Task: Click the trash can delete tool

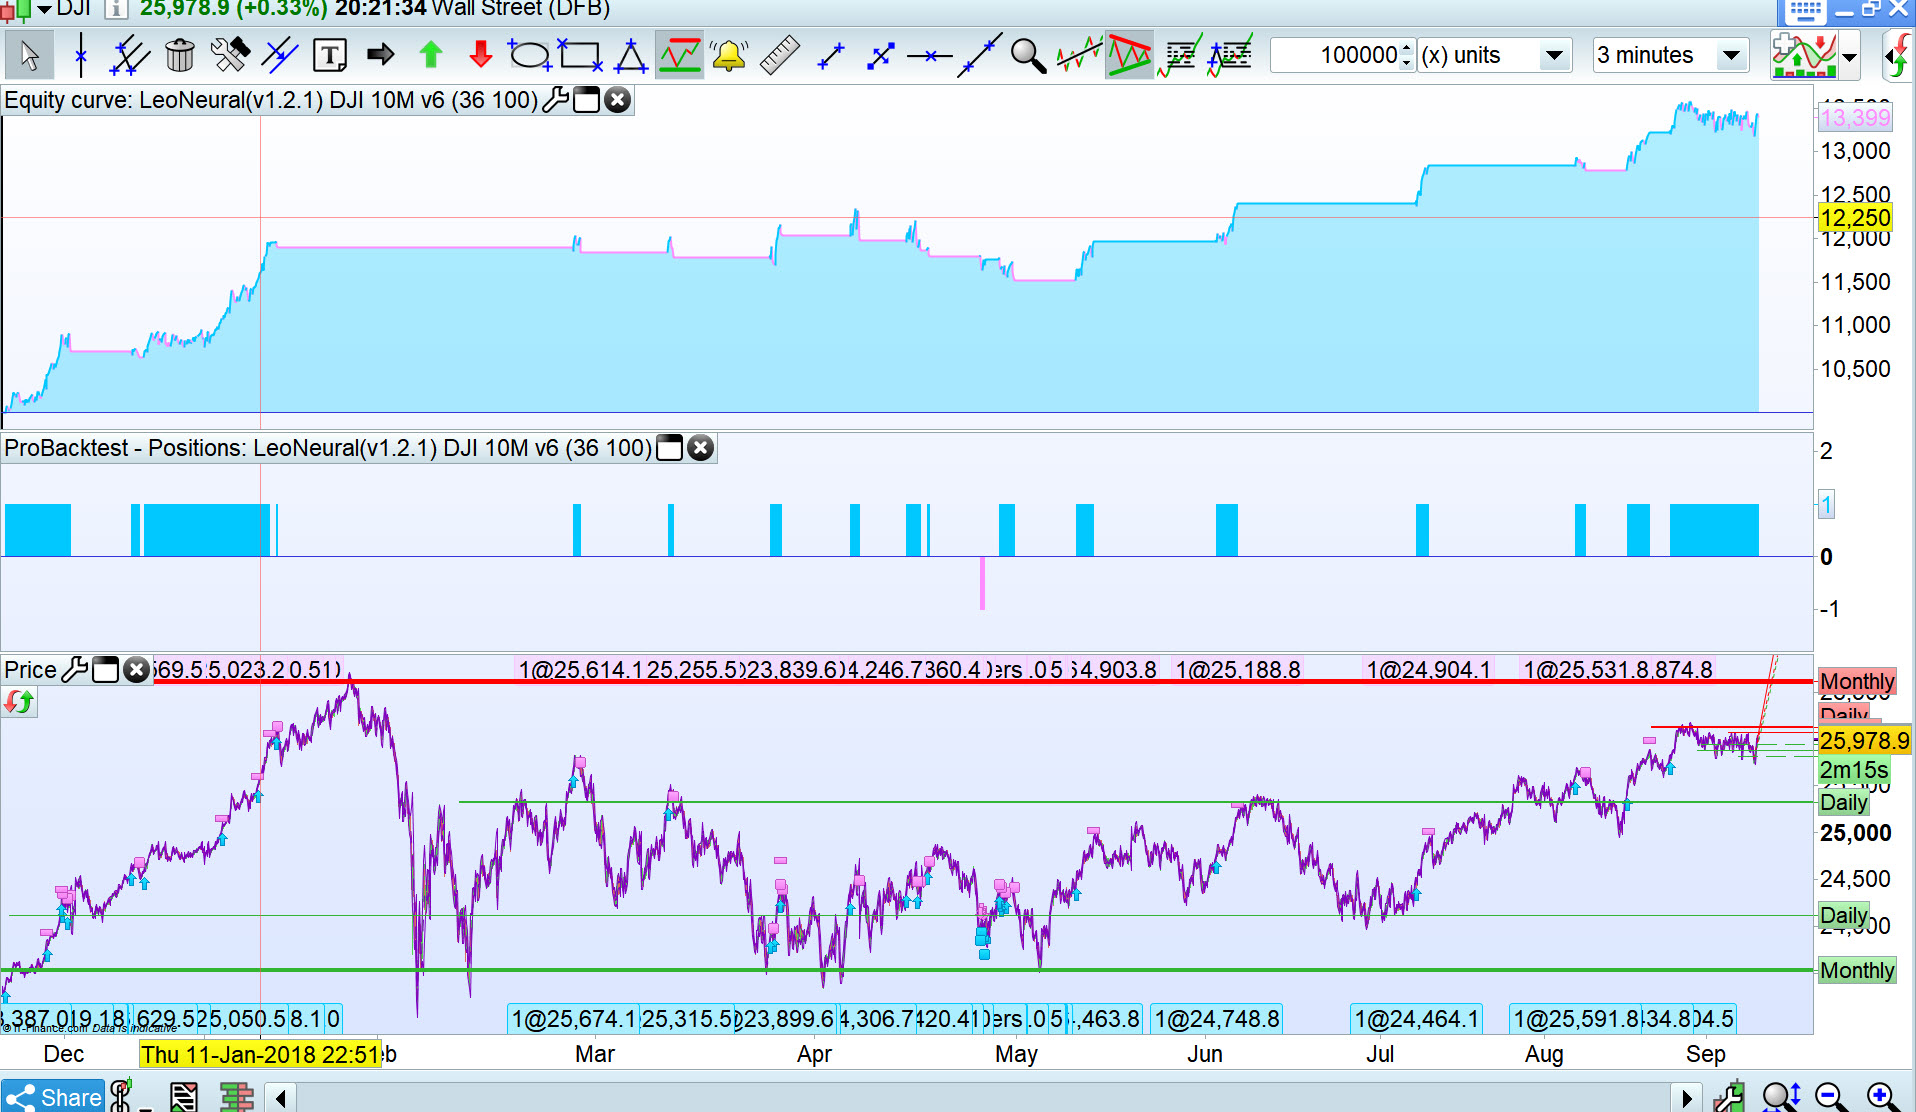Action: 180,55
